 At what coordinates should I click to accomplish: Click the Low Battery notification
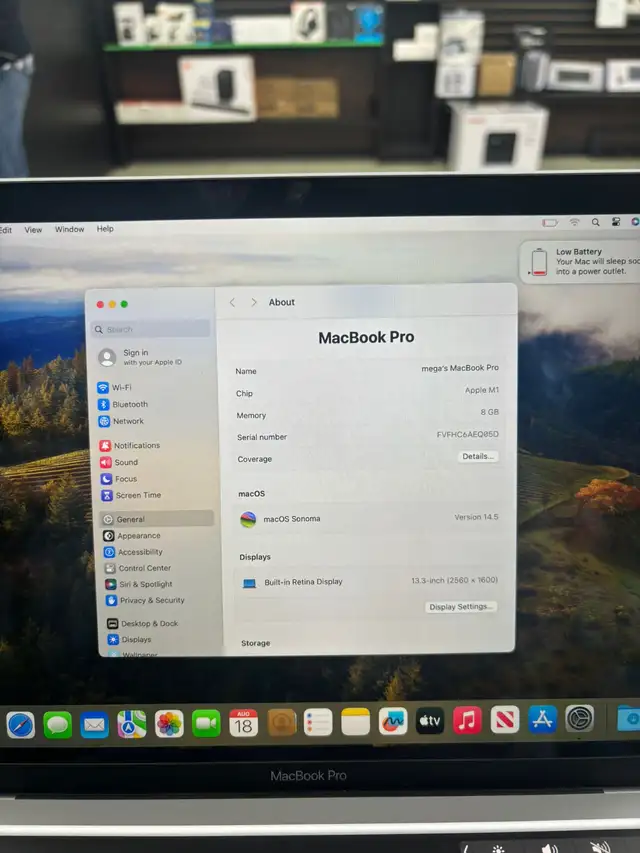(580, 262)
